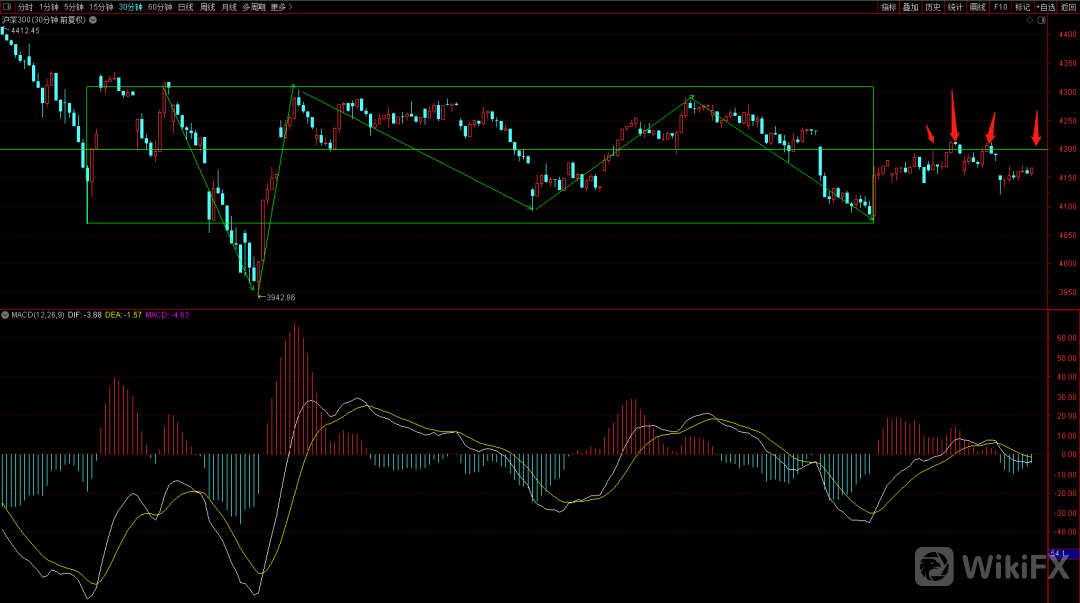This screenshot has height=603, width=1080.
Task: Click the 指标 indicators button
Action: click(888, 7)
